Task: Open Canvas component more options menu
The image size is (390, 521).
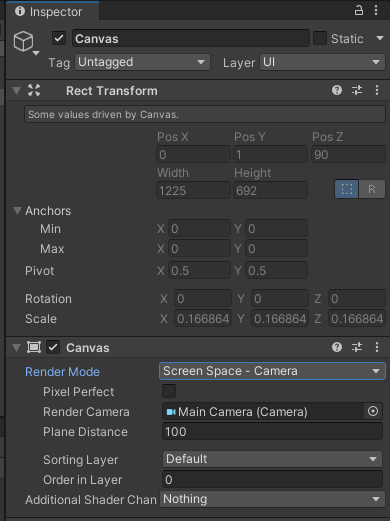Action: coord(377,347)
